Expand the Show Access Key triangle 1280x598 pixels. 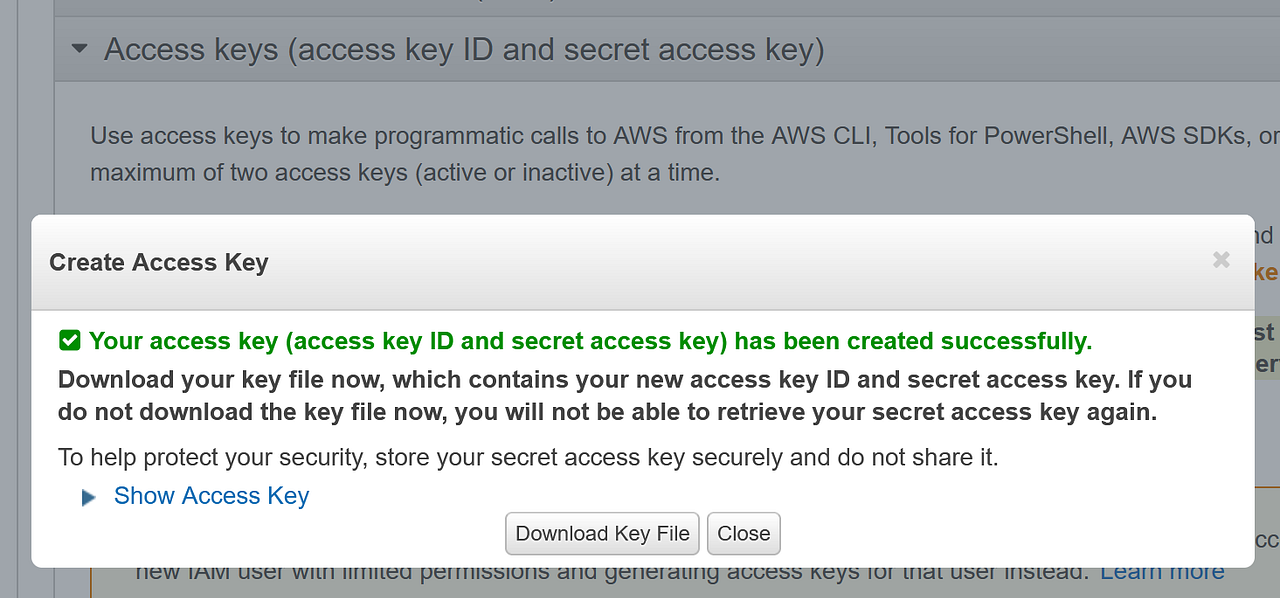tap(89, 497)
